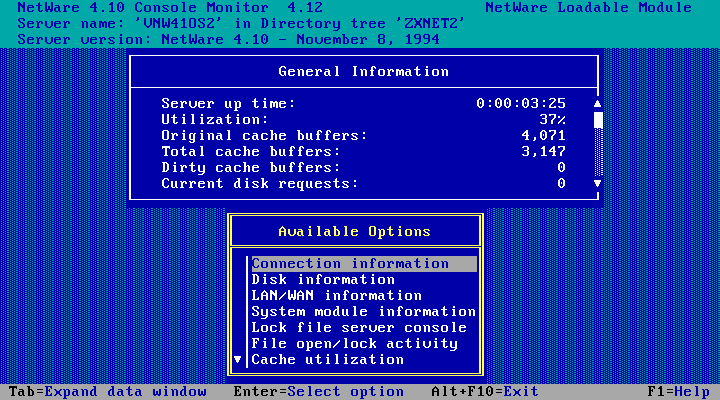Click the General Information scroll-down arrow
720x400 pixels.
coord(597,184)
